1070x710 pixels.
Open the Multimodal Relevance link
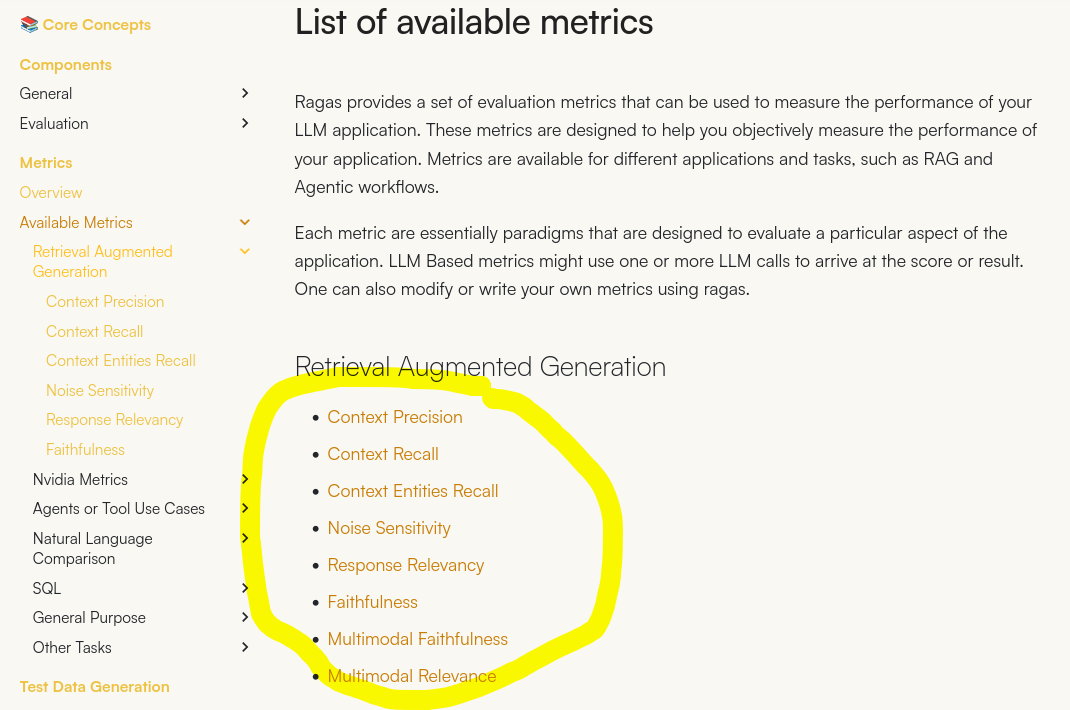click(411, 676)
